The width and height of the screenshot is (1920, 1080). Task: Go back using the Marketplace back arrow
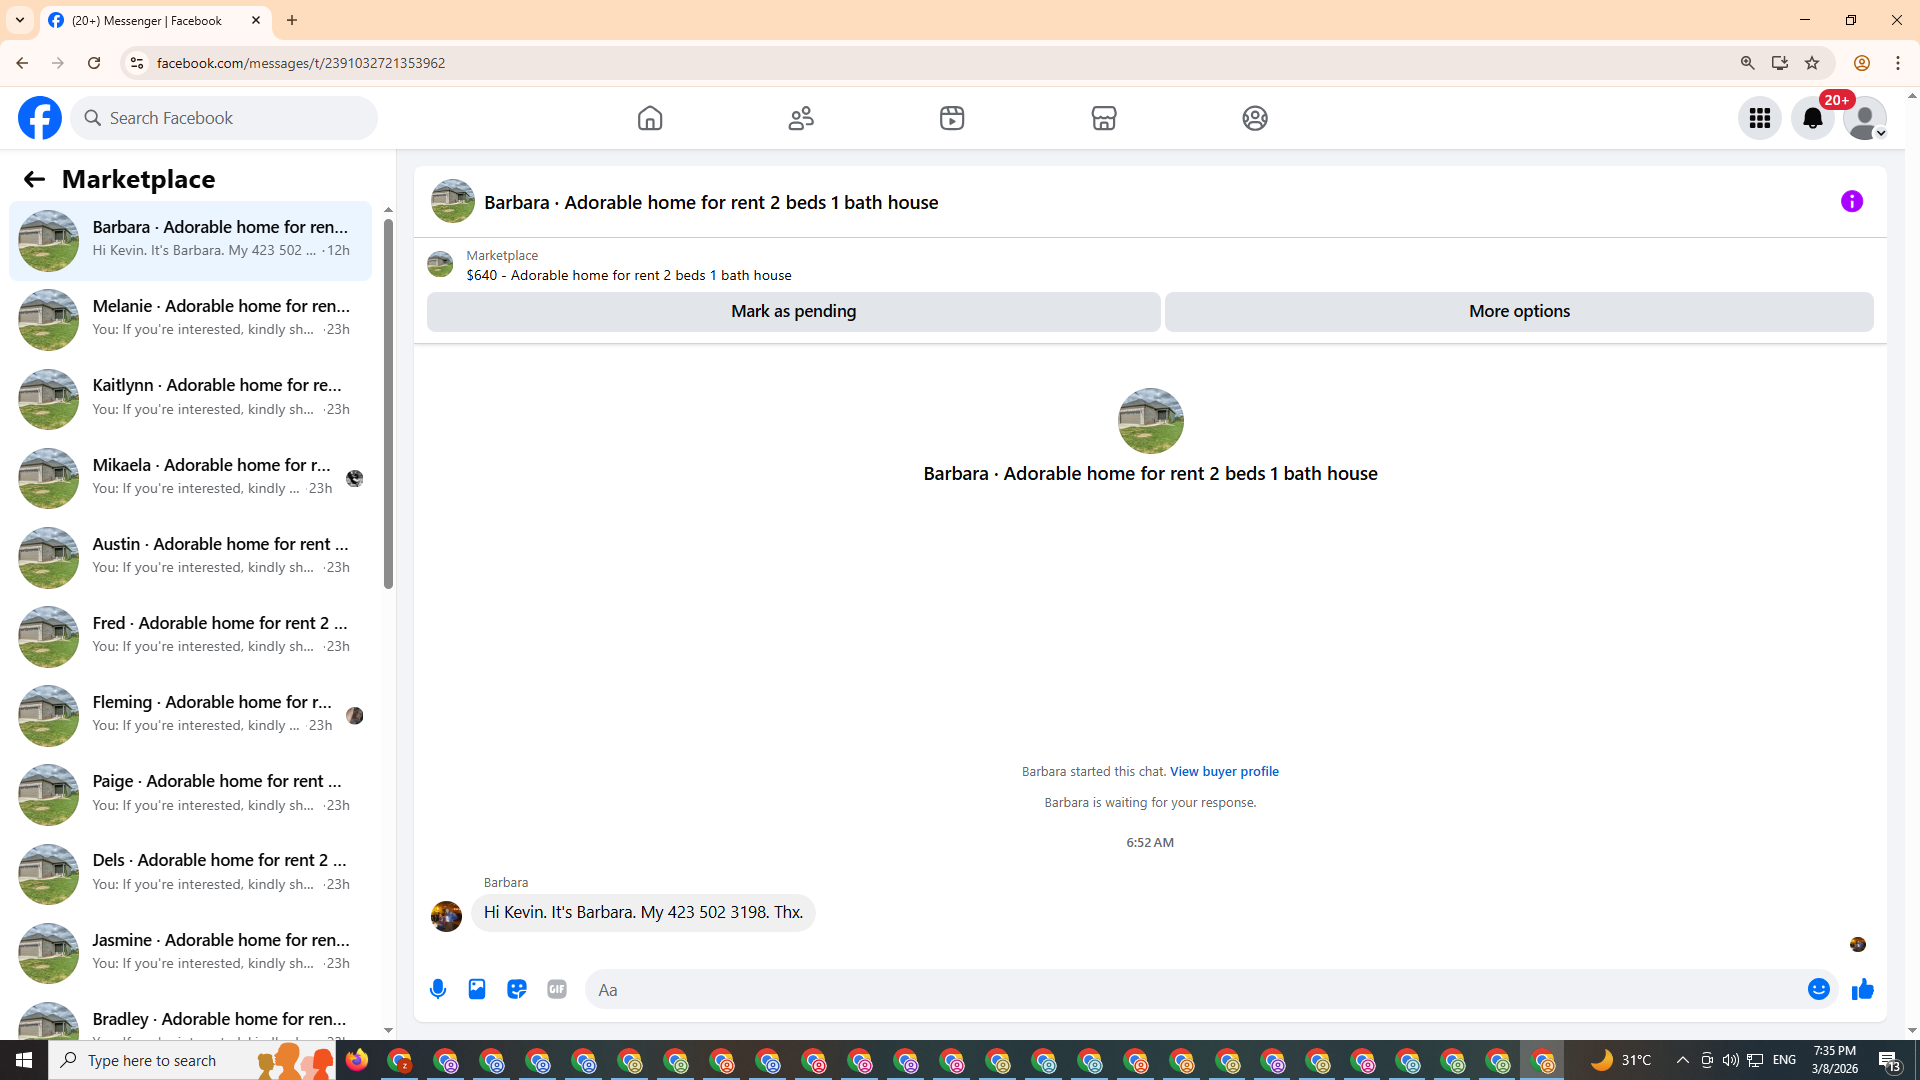(x=34, y=179)
